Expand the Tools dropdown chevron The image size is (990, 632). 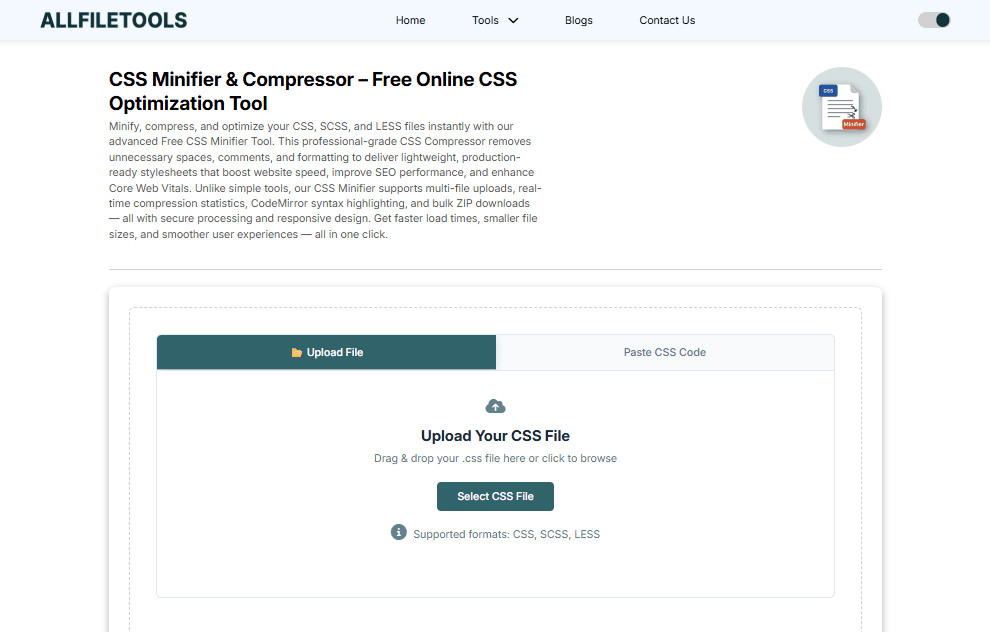click(514, 20)
